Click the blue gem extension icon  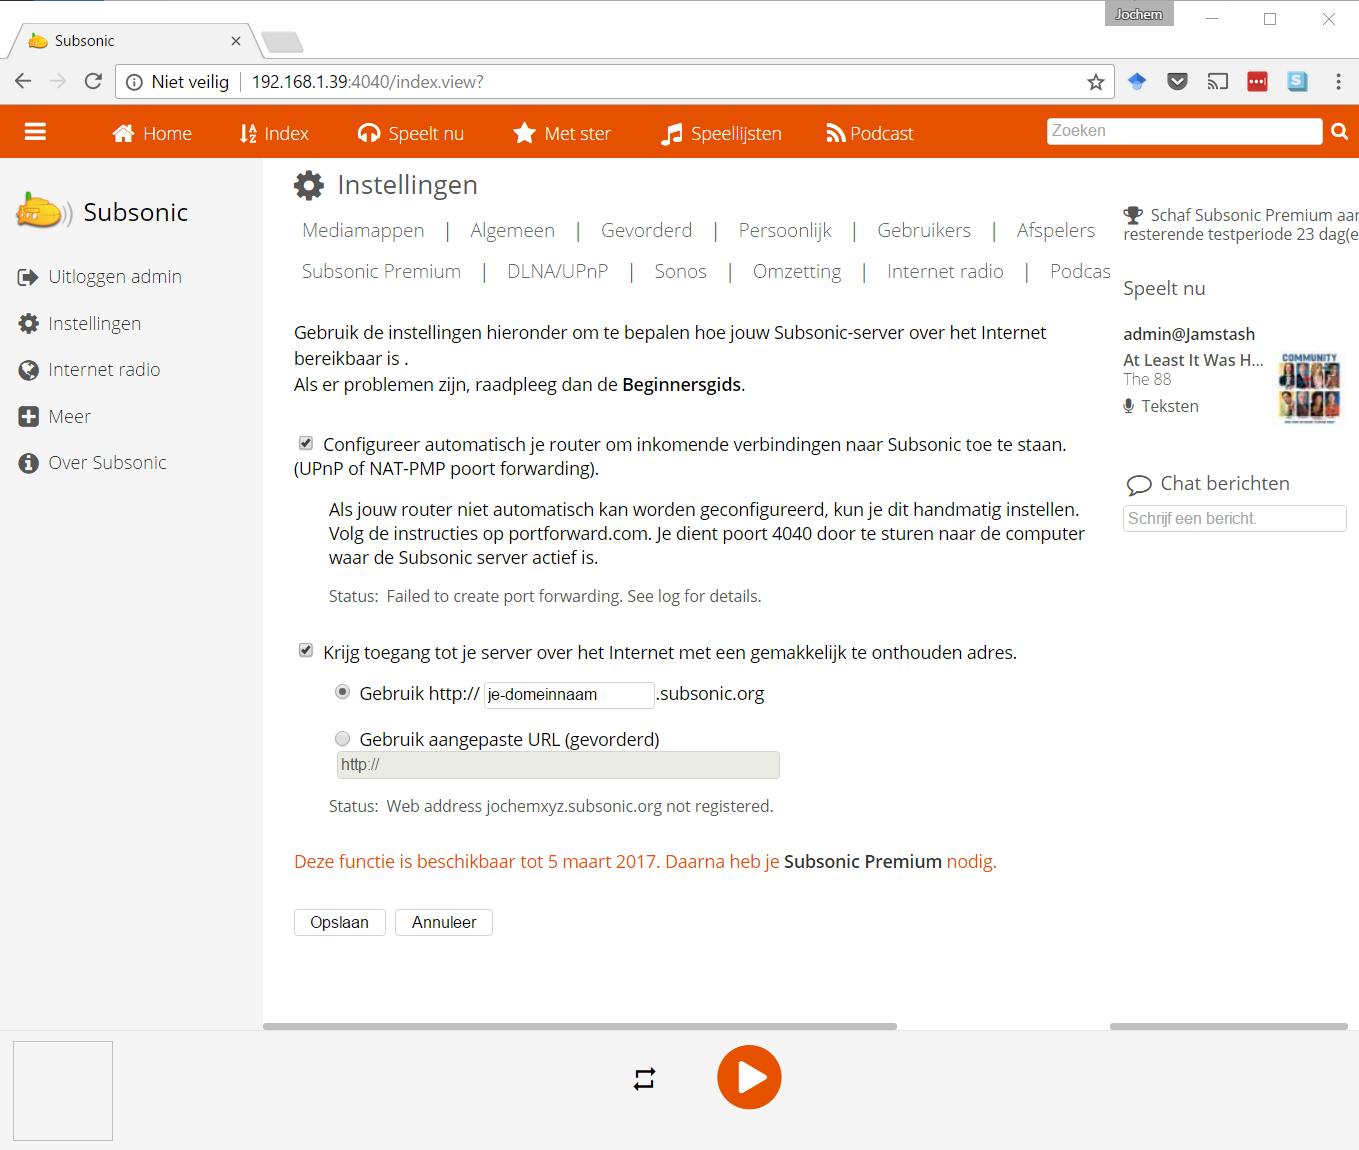[1137, 82]
